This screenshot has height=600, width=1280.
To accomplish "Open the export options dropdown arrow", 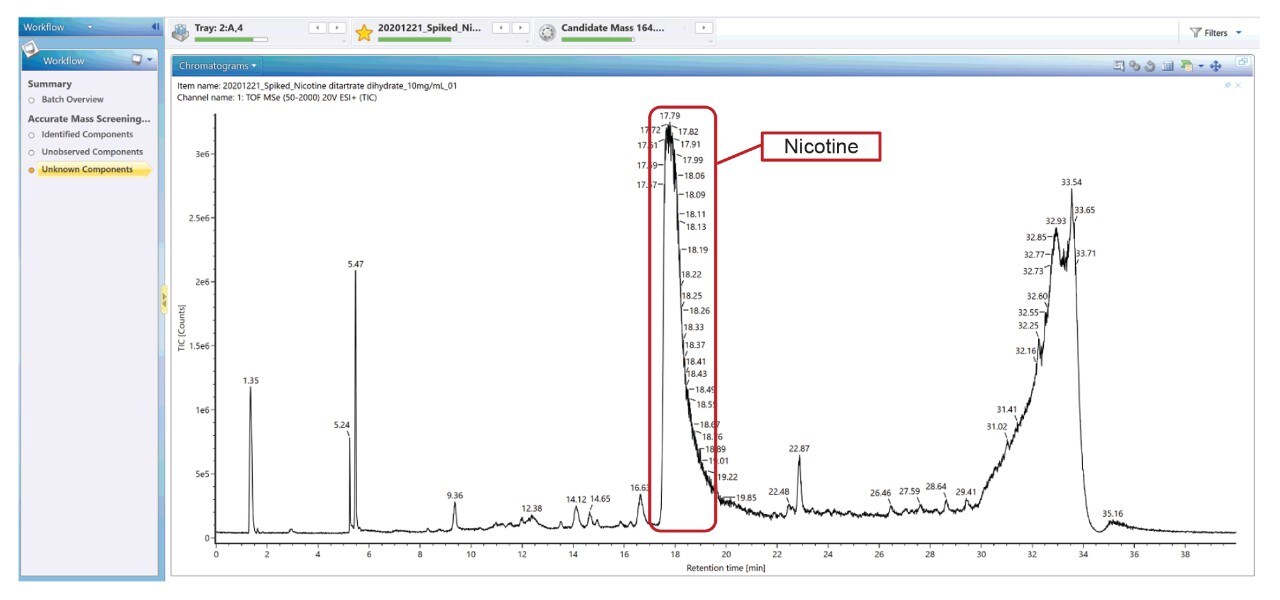I will tap(1200, 64).
